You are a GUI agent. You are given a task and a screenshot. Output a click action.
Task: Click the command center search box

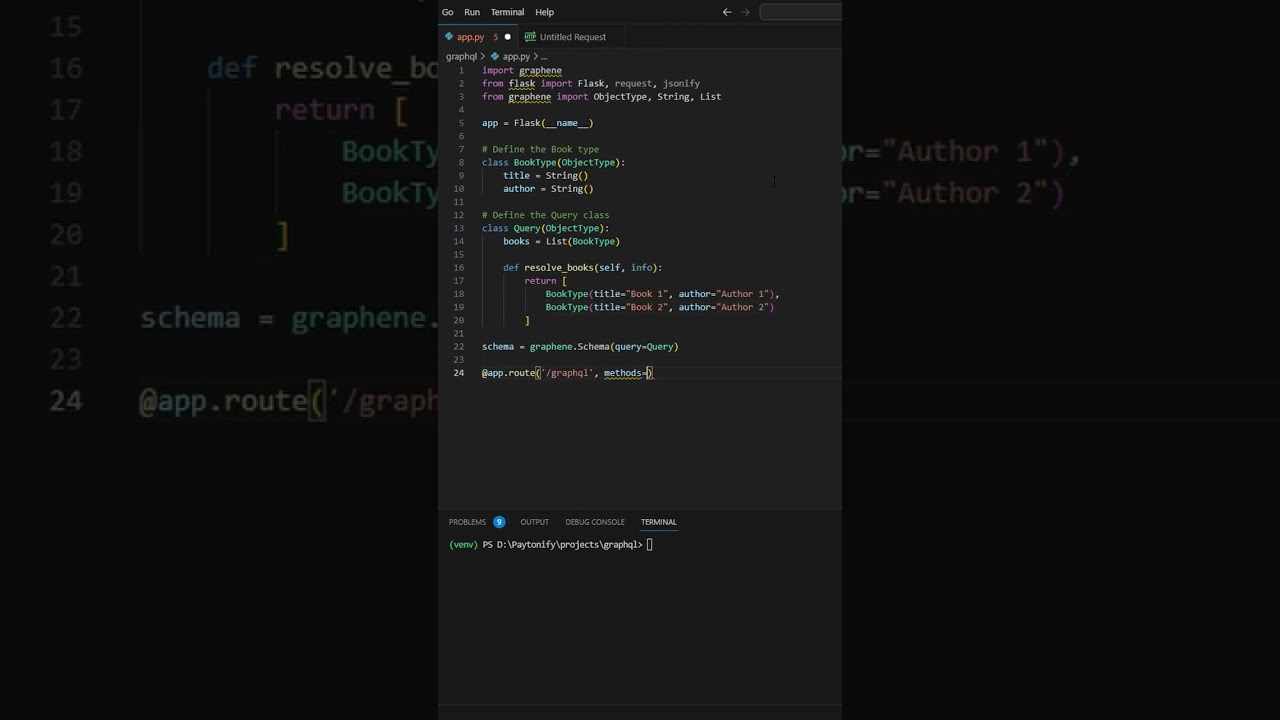800,12
